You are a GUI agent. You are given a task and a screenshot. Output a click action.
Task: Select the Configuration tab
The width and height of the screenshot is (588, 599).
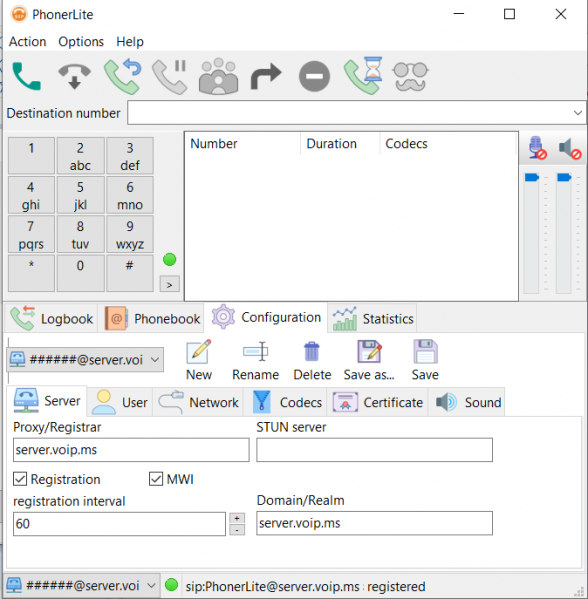coord(266,317)
